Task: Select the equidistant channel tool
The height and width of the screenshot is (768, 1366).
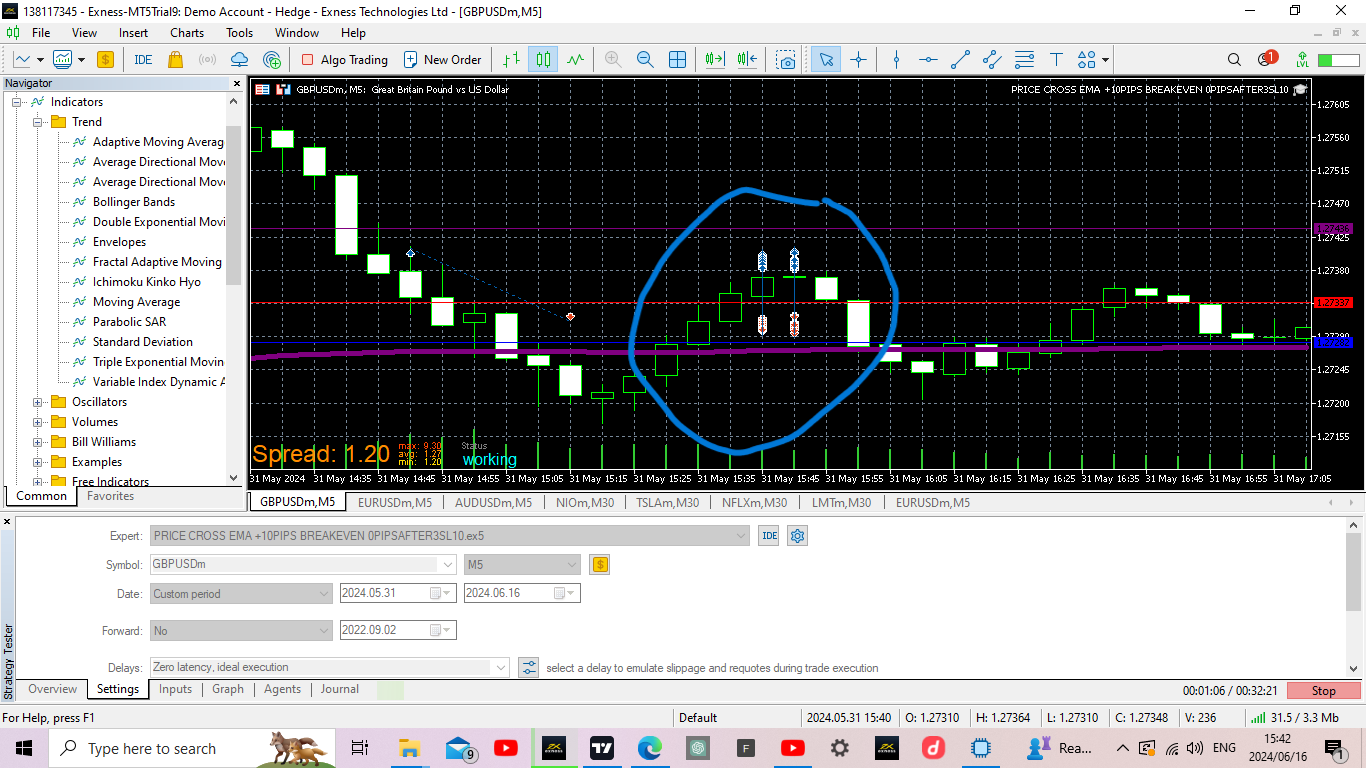Action: 992,60
